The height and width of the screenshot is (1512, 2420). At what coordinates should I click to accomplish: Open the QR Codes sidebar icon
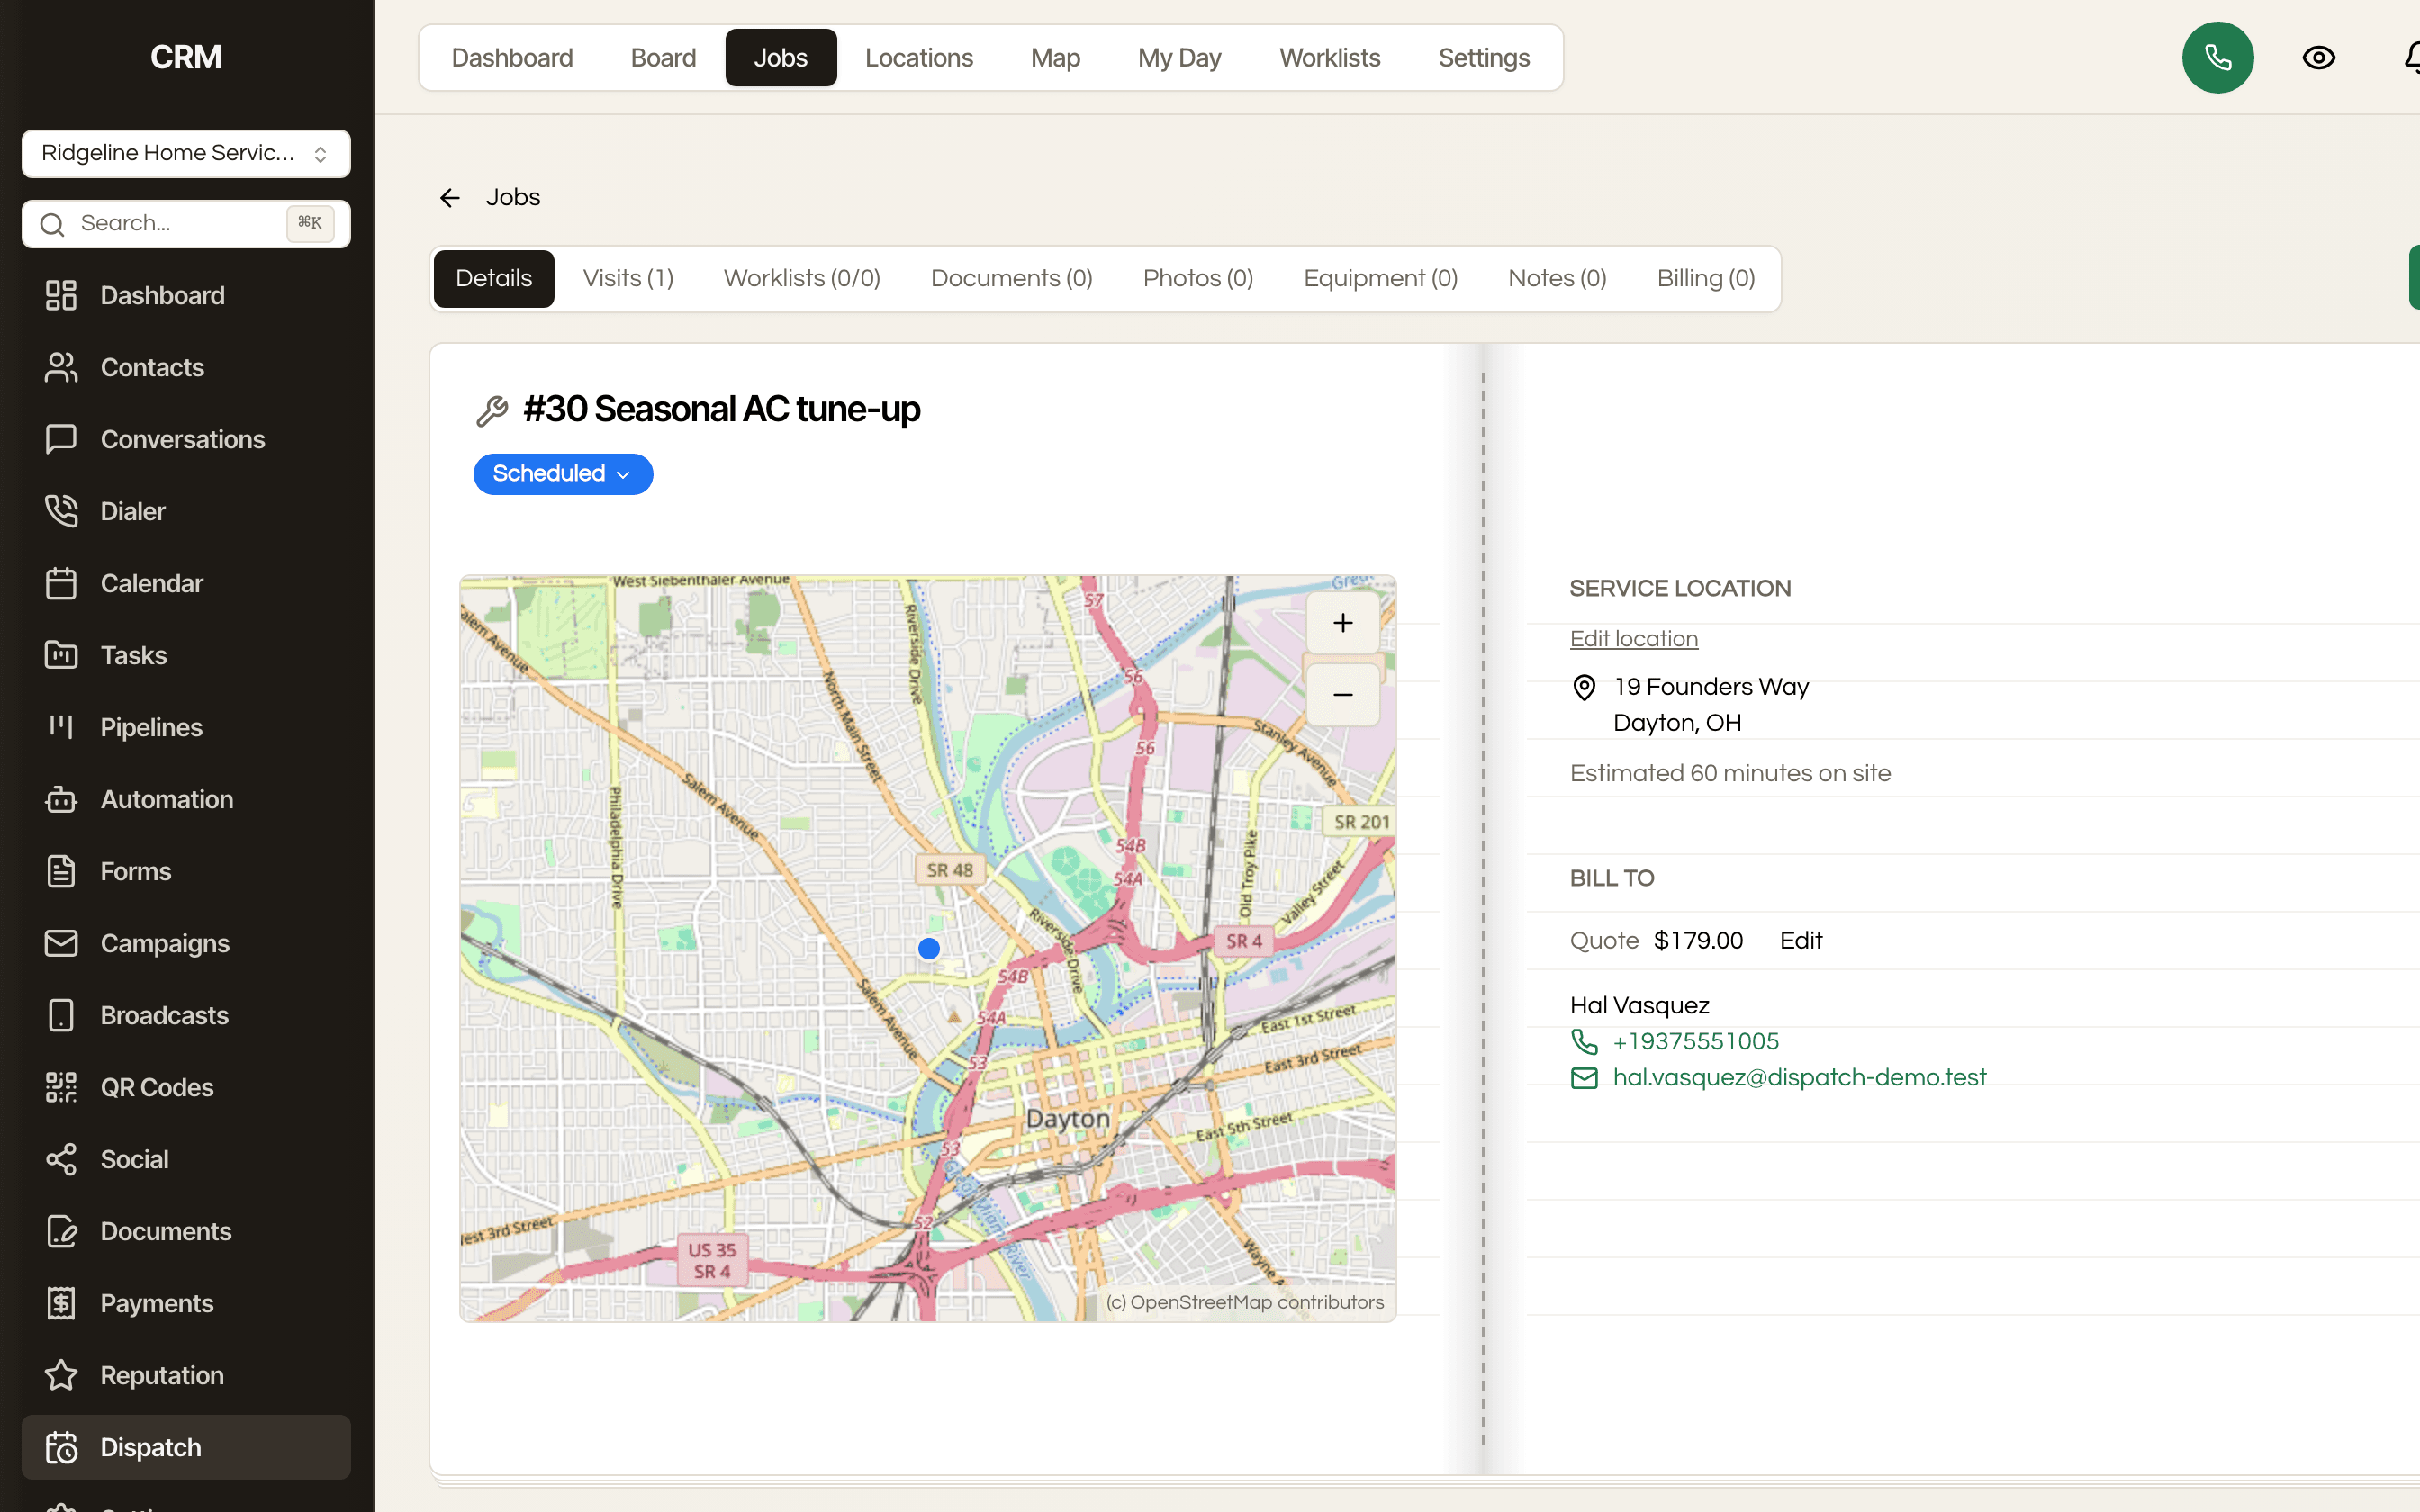(x=61, y=1087)
